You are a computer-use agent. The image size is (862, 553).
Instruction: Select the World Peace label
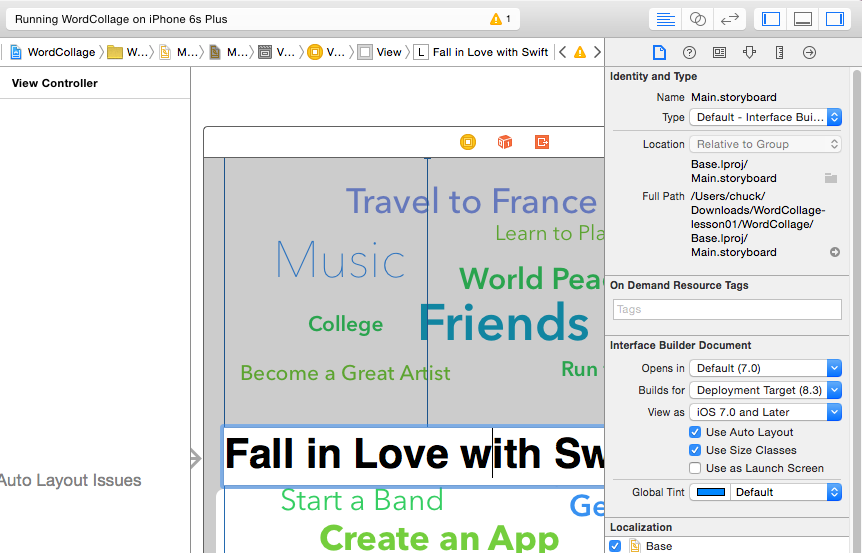point(532,279)
